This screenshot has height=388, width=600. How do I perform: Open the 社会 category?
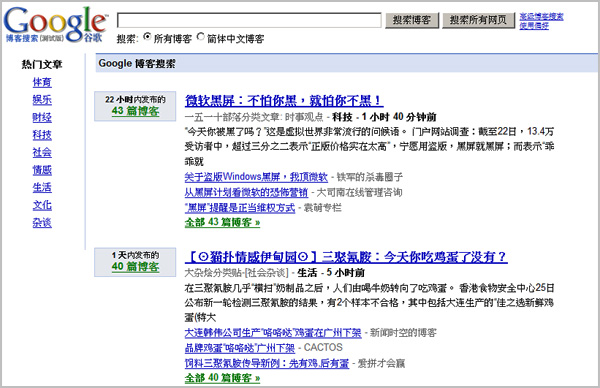(42, 152)
